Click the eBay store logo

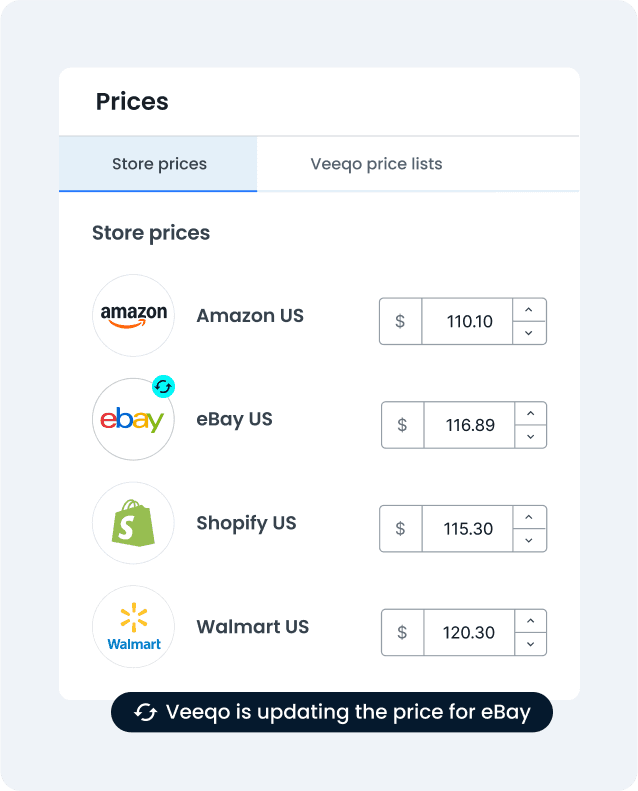[x=133, y=420]
